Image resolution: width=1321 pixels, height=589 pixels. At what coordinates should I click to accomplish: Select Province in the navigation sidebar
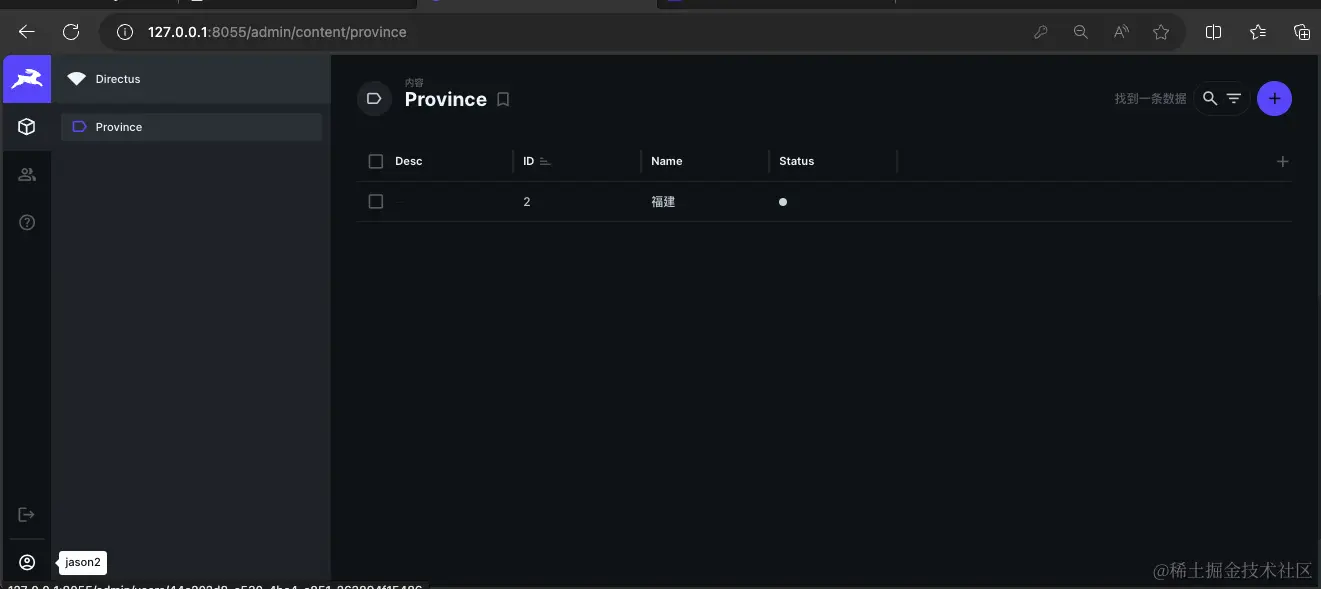coord(118,126)
